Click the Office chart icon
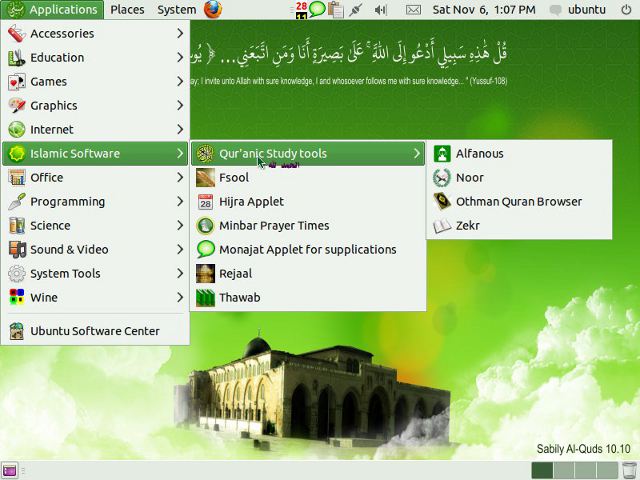 click(x=17, y=178)
